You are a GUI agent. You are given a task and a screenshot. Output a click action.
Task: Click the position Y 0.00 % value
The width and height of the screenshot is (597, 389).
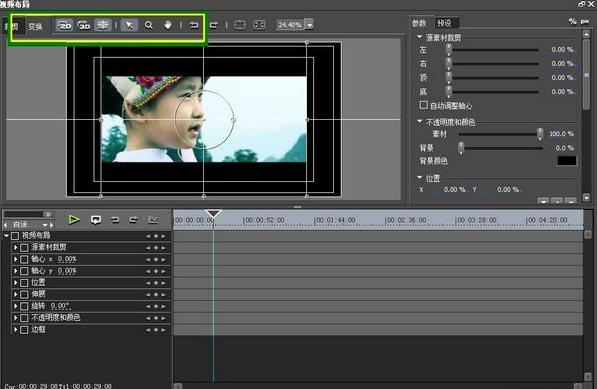coord(508,190)
